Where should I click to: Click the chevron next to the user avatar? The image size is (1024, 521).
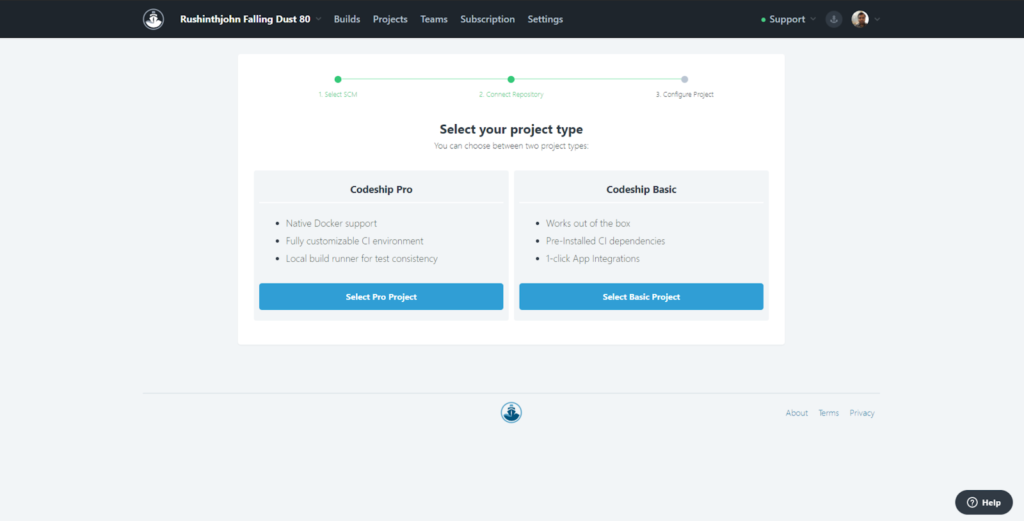click(877, 19)
